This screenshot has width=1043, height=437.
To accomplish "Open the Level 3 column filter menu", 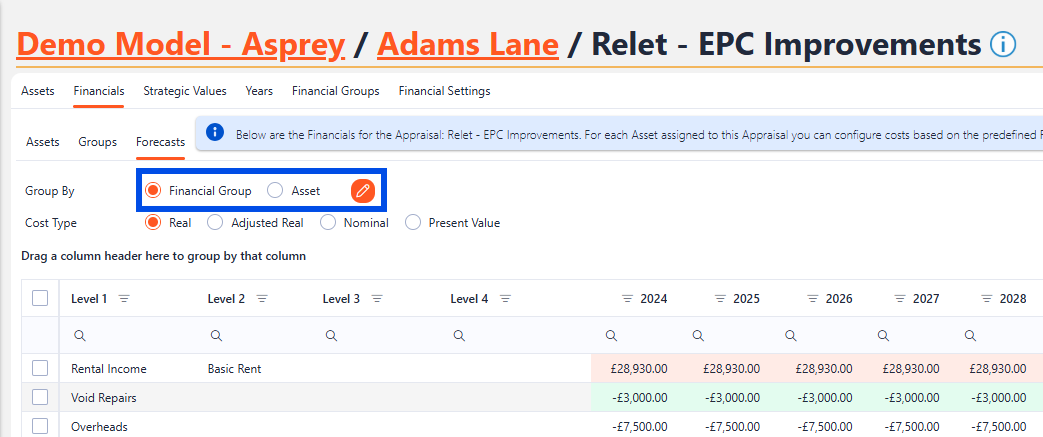I will pyautogui.click(x=377, y=299).
